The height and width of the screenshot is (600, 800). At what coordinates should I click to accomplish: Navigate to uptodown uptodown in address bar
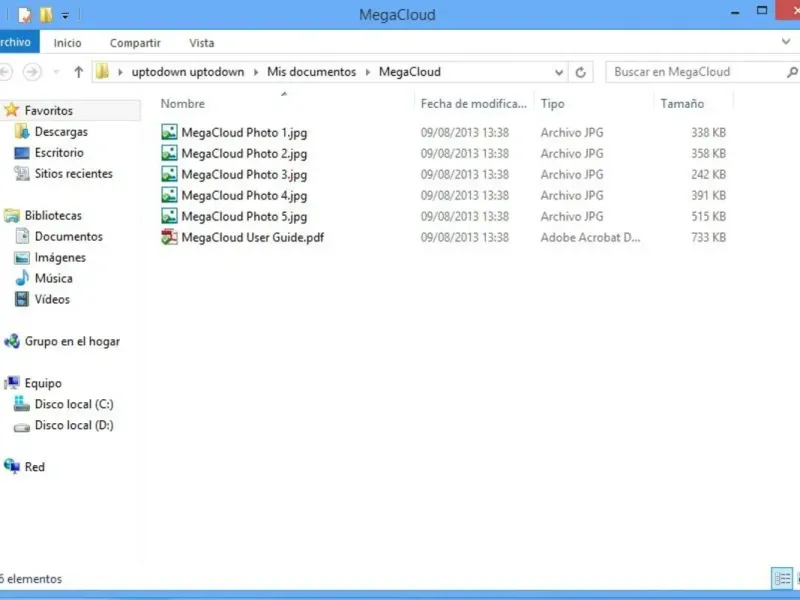tap(188, 72)
